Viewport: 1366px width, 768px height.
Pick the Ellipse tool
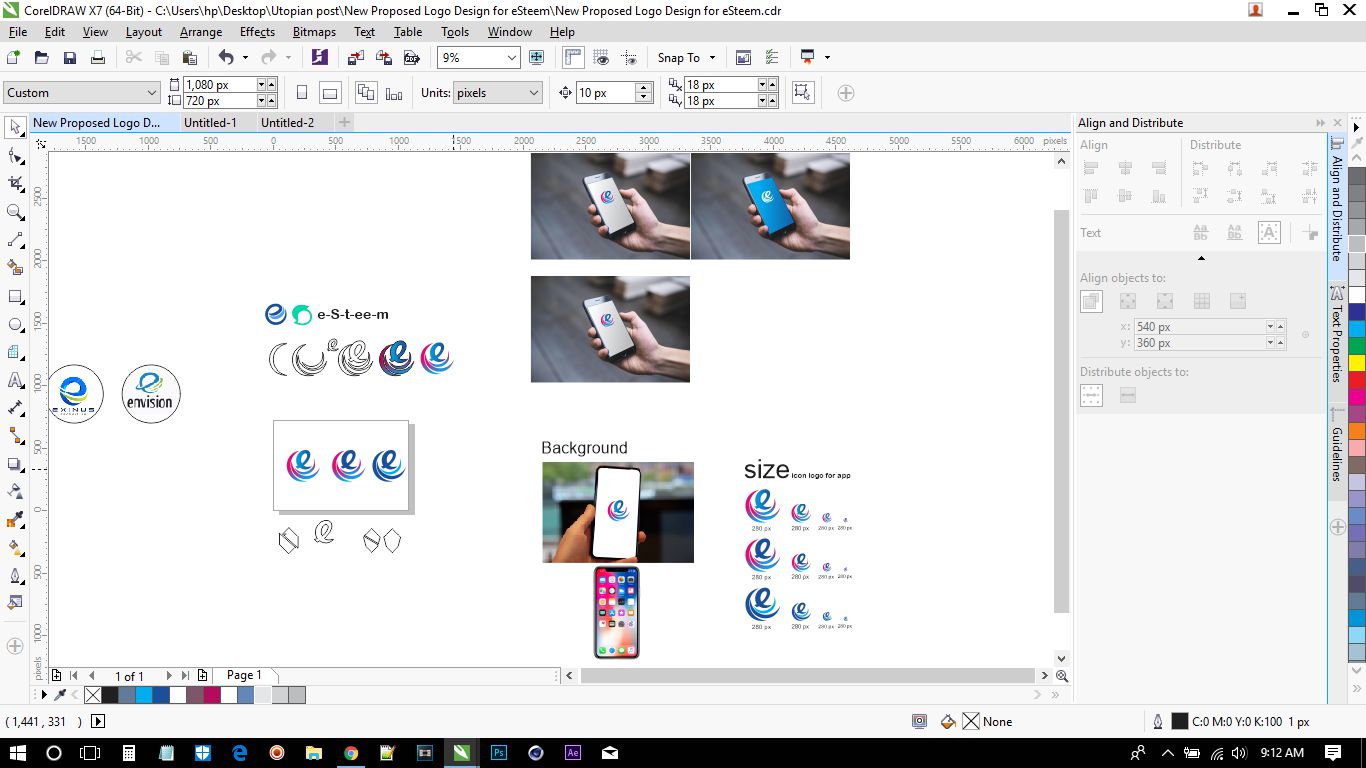(x=15, y=325)
